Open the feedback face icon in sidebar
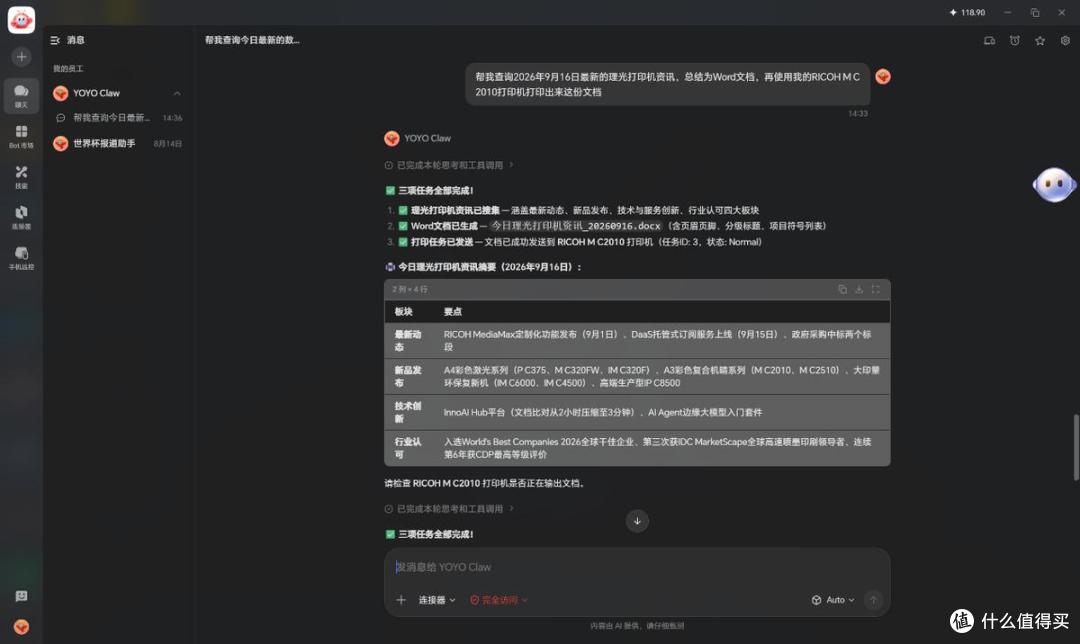The image size is (1080, 644). point(21,596)
